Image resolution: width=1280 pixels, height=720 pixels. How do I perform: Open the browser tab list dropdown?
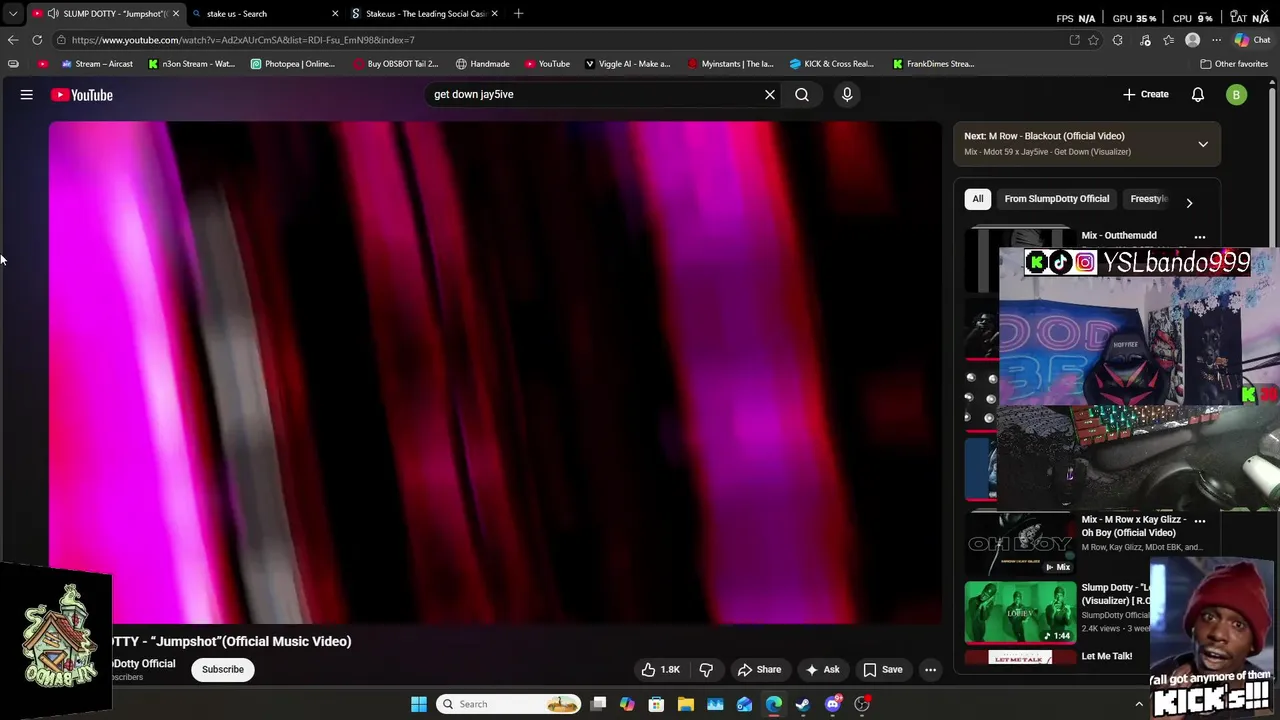[12, 14]
